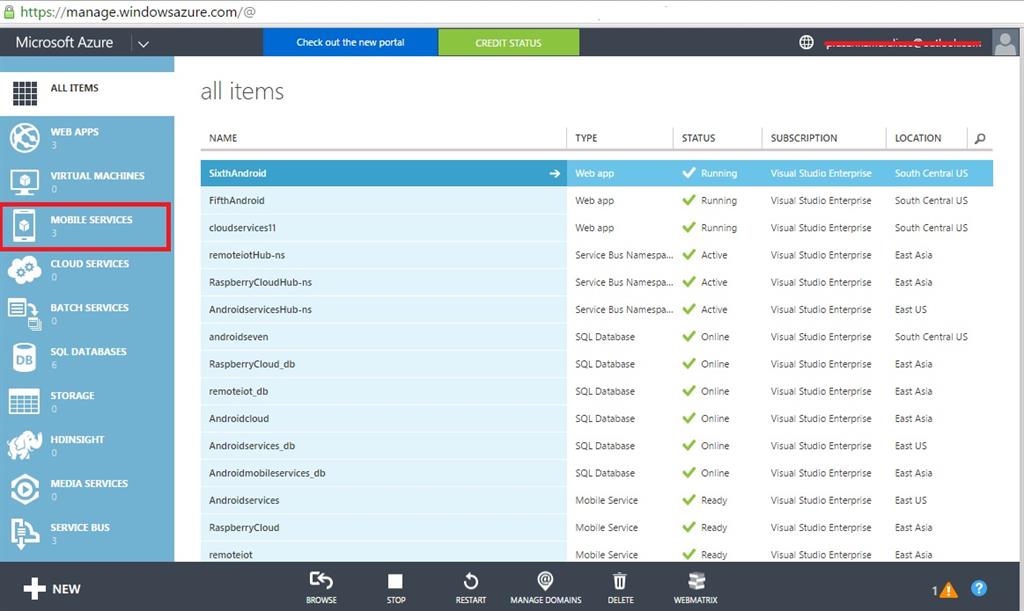1024x611 pixels.
Task: Expand the Microsoft Azure dropdown chevron
Action: [144, 44]
